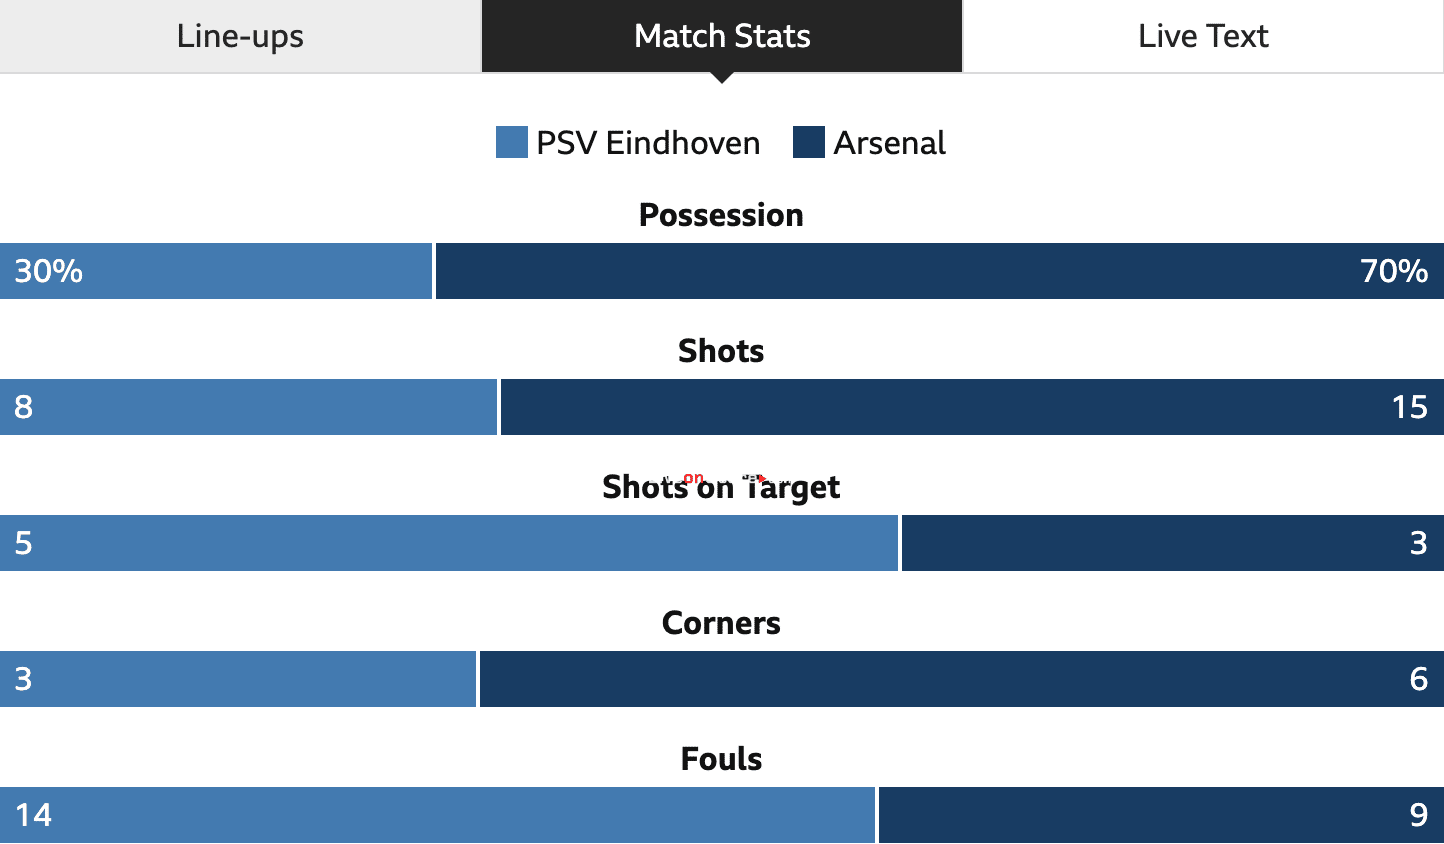Click PSV's 14 fouls bar

coord(437,815)
